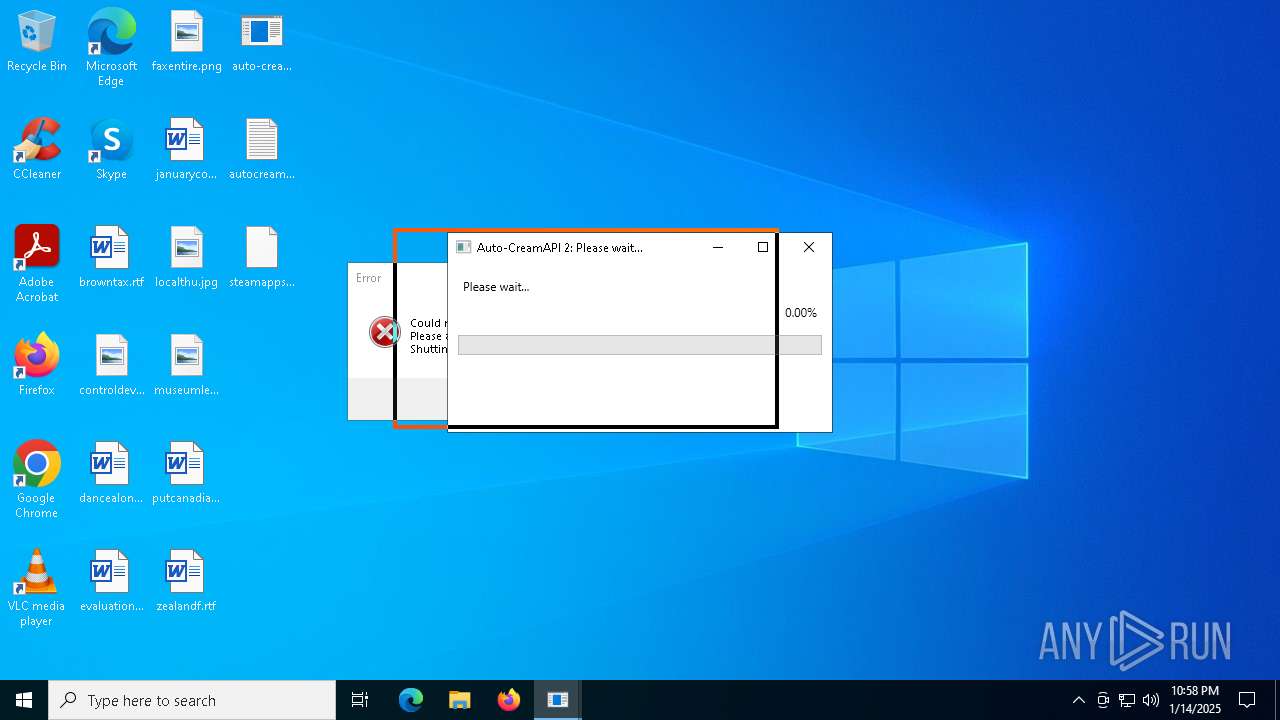Select the faxentire.png file icon

coord(187,42)
